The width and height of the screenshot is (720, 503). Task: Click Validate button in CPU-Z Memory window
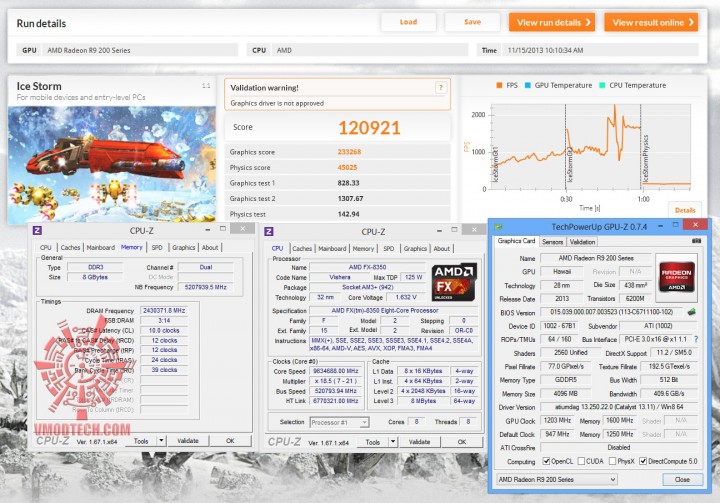click(x=188, y=441)
